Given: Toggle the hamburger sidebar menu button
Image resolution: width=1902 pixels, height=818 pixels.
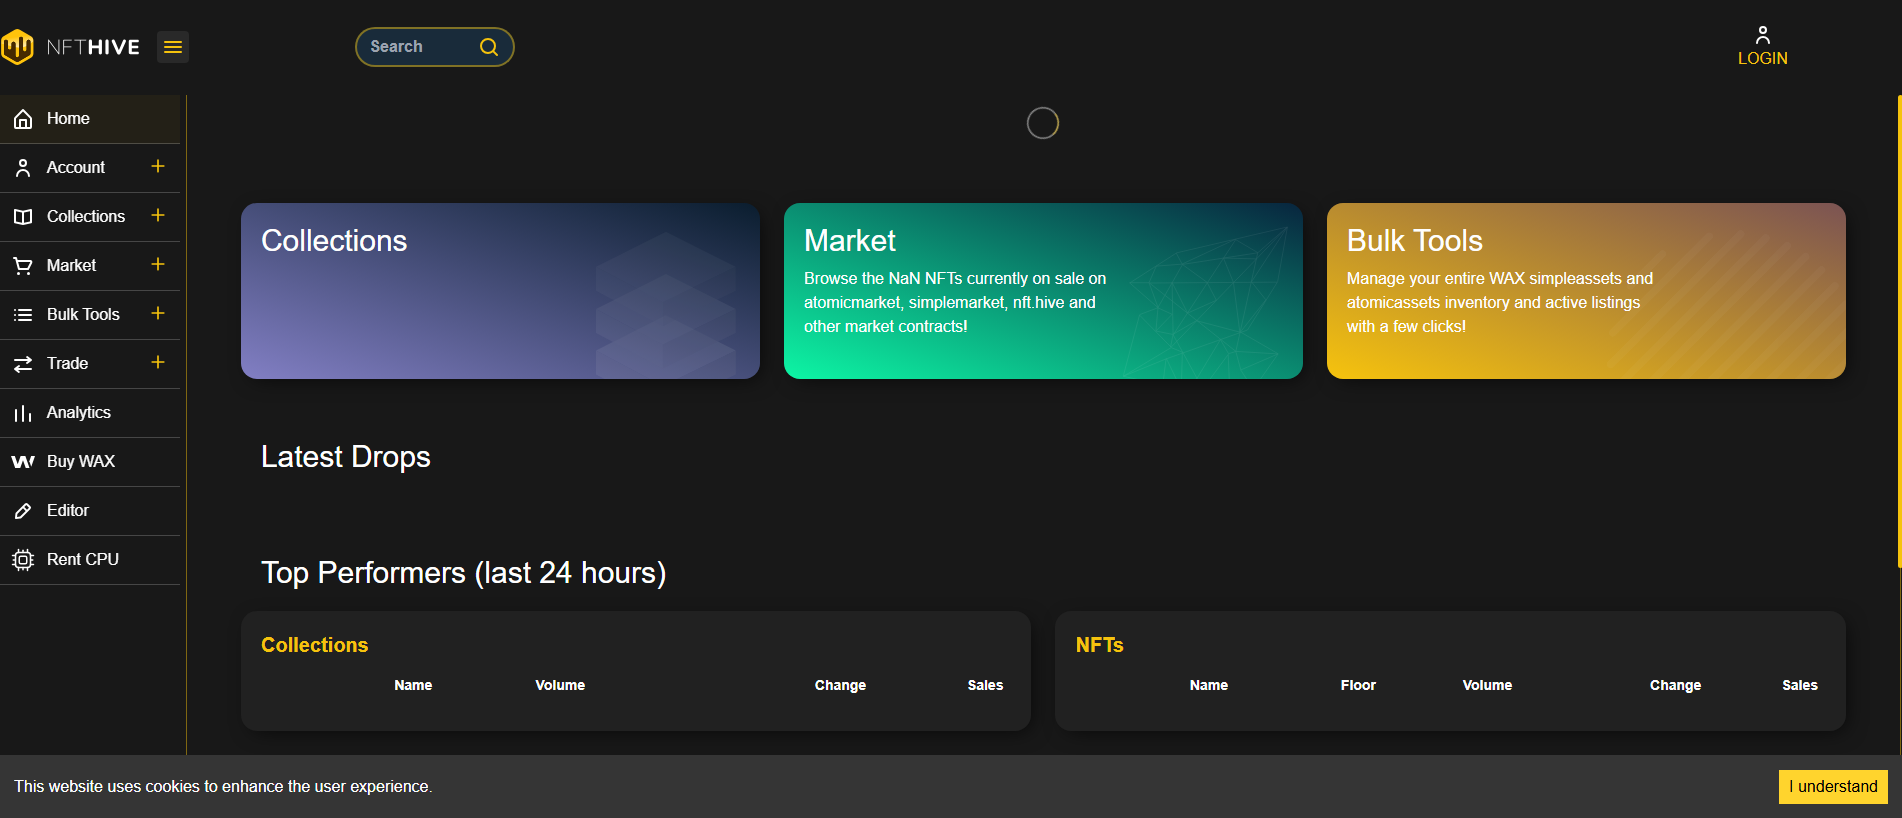Looking at the screenshot, I should tap(173, 47).
